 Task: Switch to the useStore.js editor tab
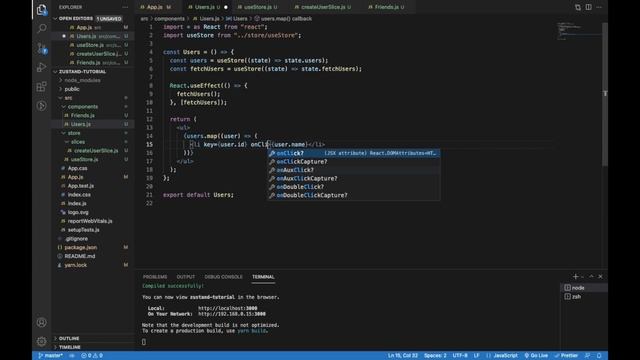257,7
